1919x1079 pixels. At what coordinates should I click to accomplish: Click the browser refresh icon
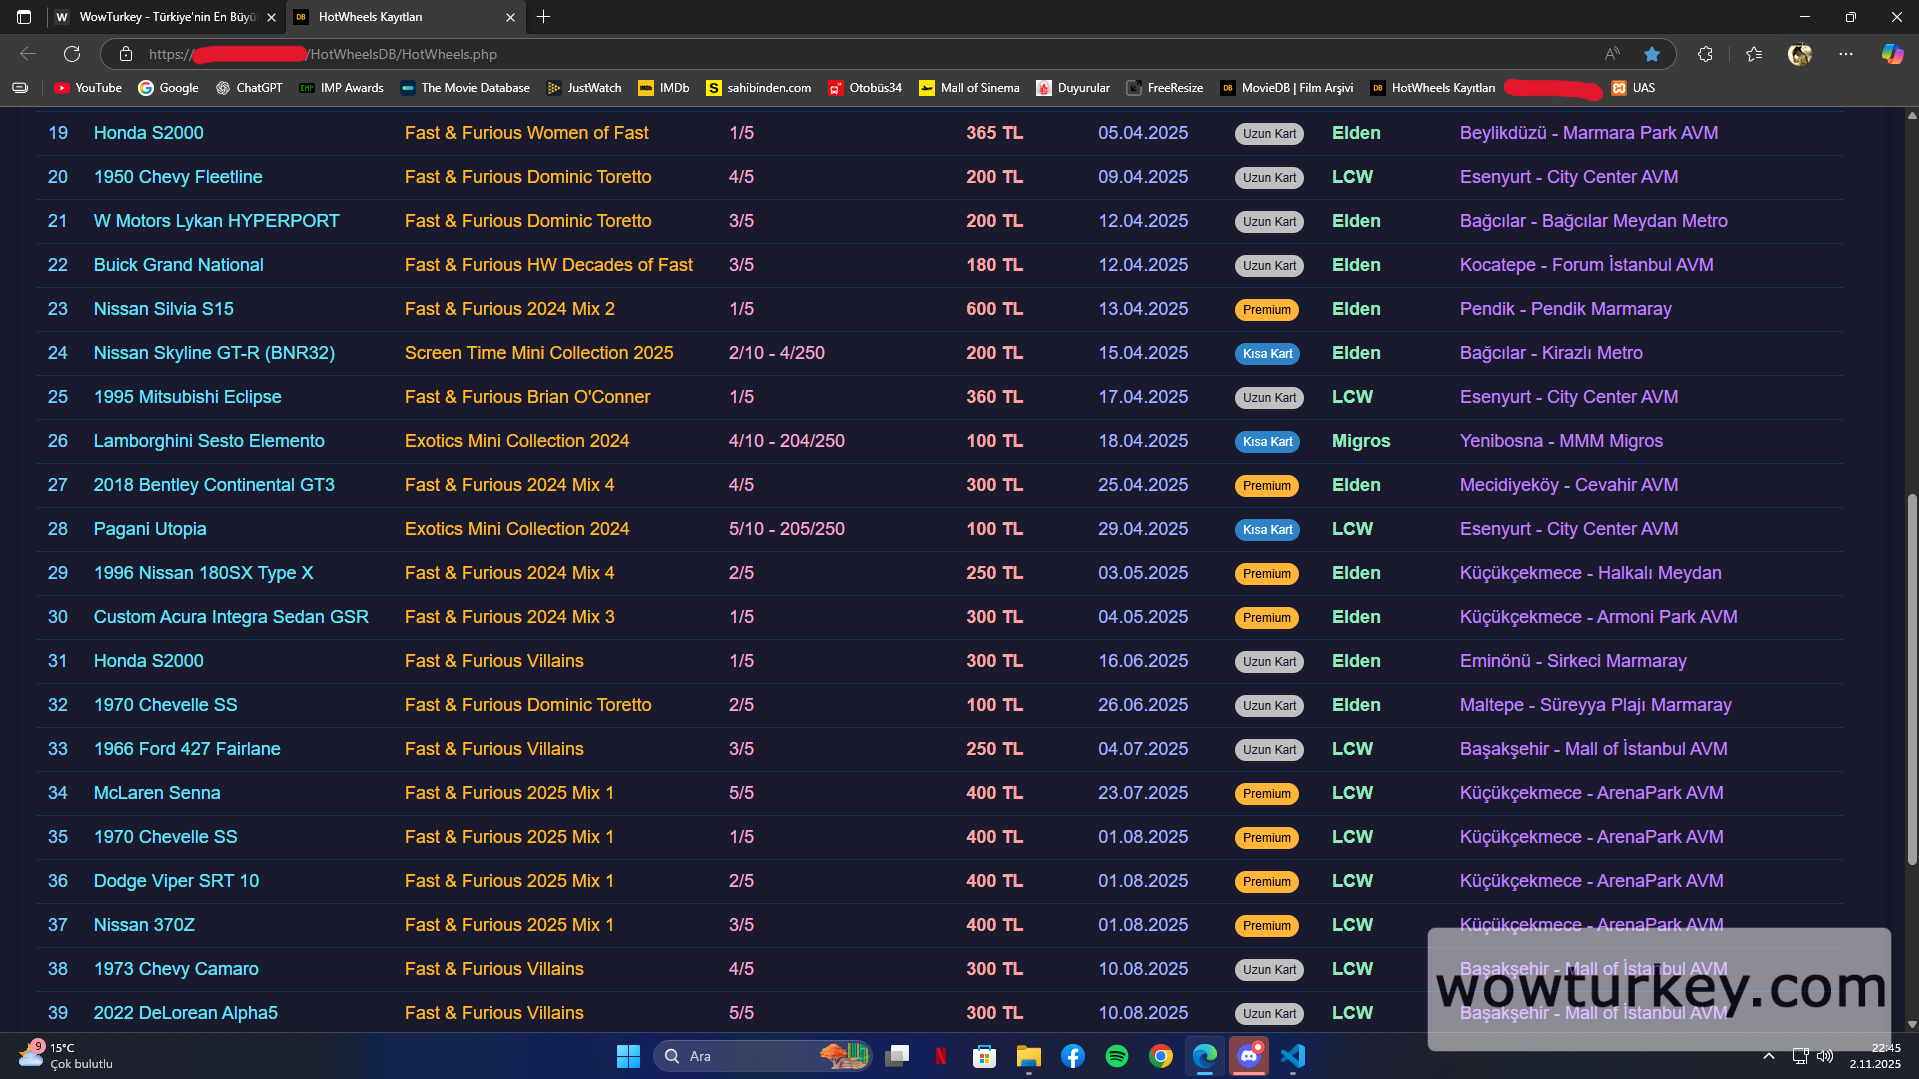[72, 54]
